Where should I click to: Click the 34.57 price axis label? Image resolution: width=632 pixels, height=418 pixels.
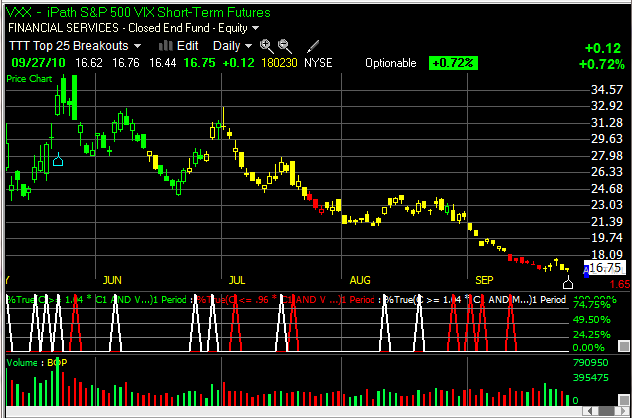coord(607,89)
